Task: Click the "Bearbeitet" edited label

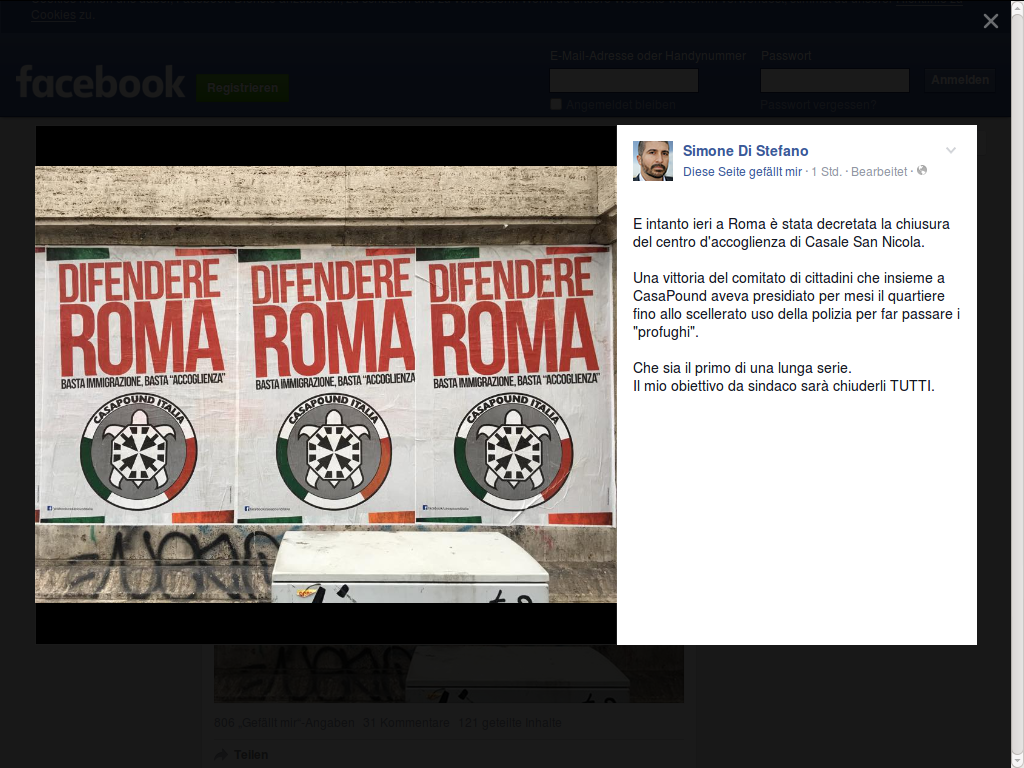Action: (879, 172)
